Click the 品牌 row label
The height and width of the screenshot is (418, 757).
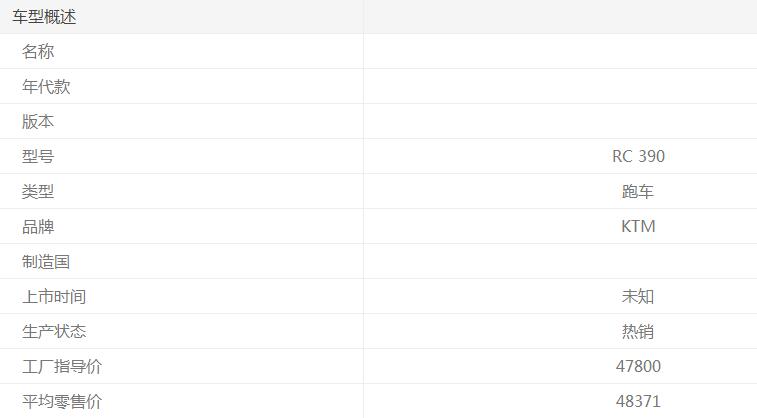tap(38, 227)
